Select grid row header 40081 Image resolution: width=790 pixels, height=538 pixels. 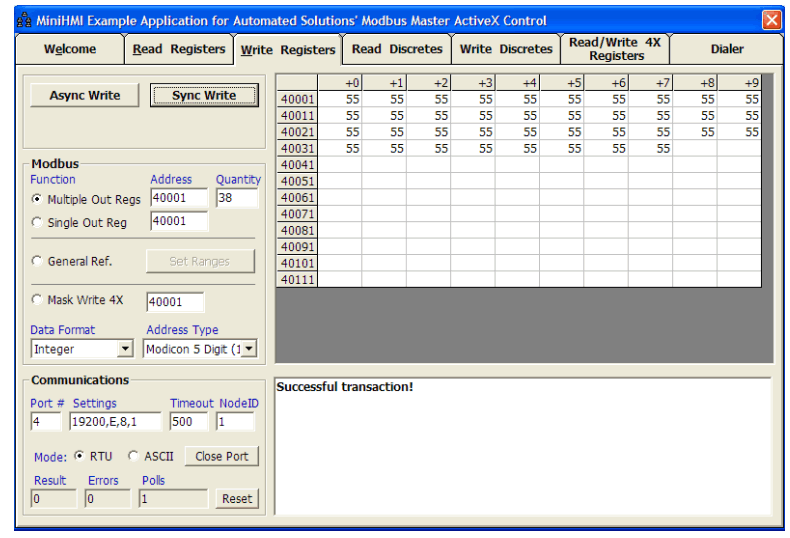point(297,230)
